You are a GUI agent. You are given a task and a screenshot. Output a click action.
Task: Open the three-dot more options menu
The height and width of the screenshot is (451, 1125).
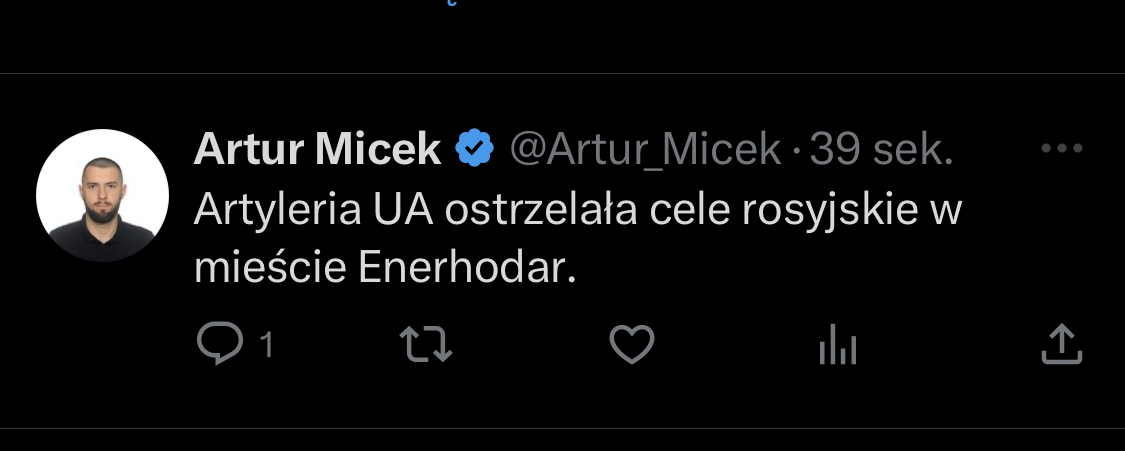(1062, 149)
